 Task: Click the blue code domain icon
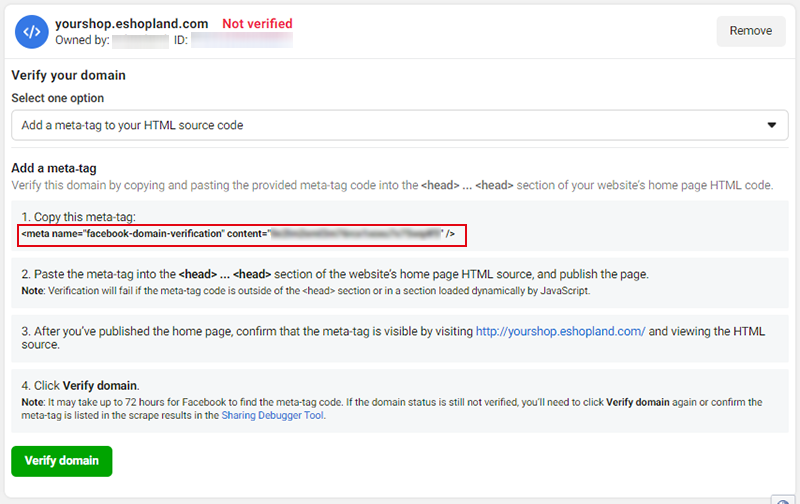pos(32,32)
